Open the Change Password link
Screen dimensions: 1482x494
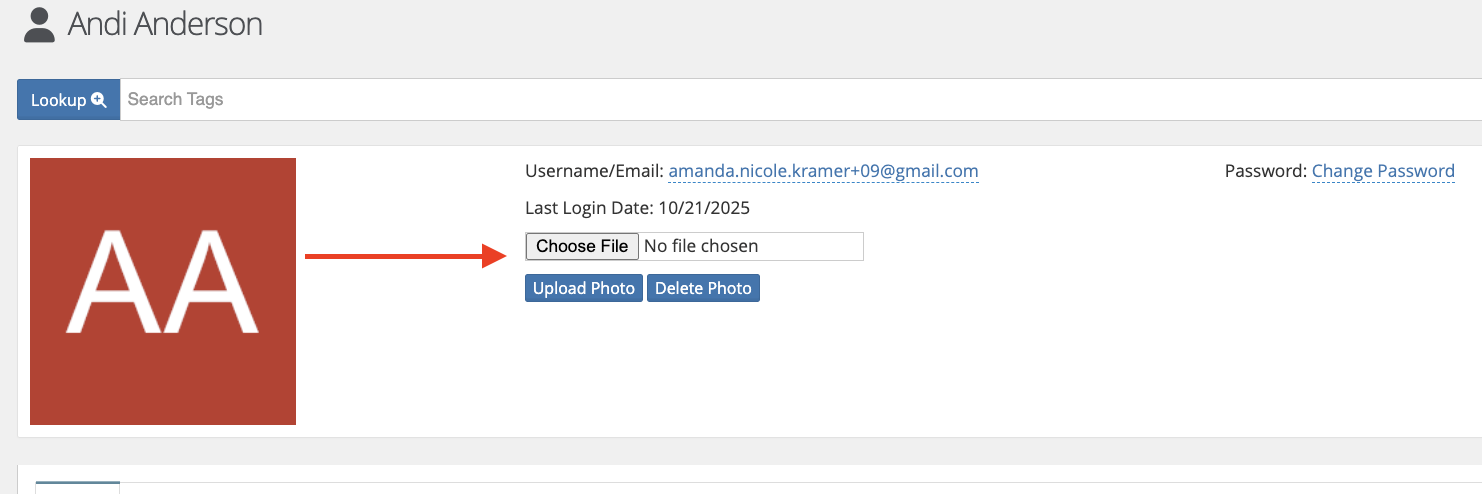click(1382, 171)
